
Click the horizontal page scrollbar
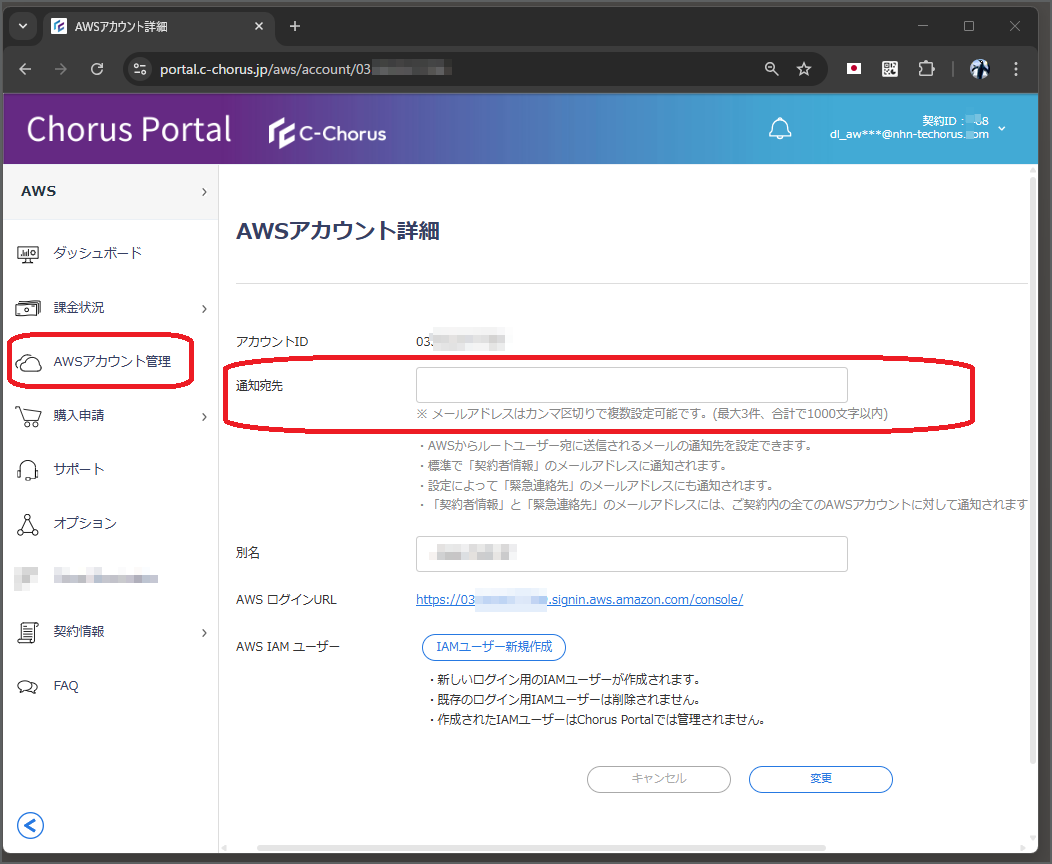(541, 848)
